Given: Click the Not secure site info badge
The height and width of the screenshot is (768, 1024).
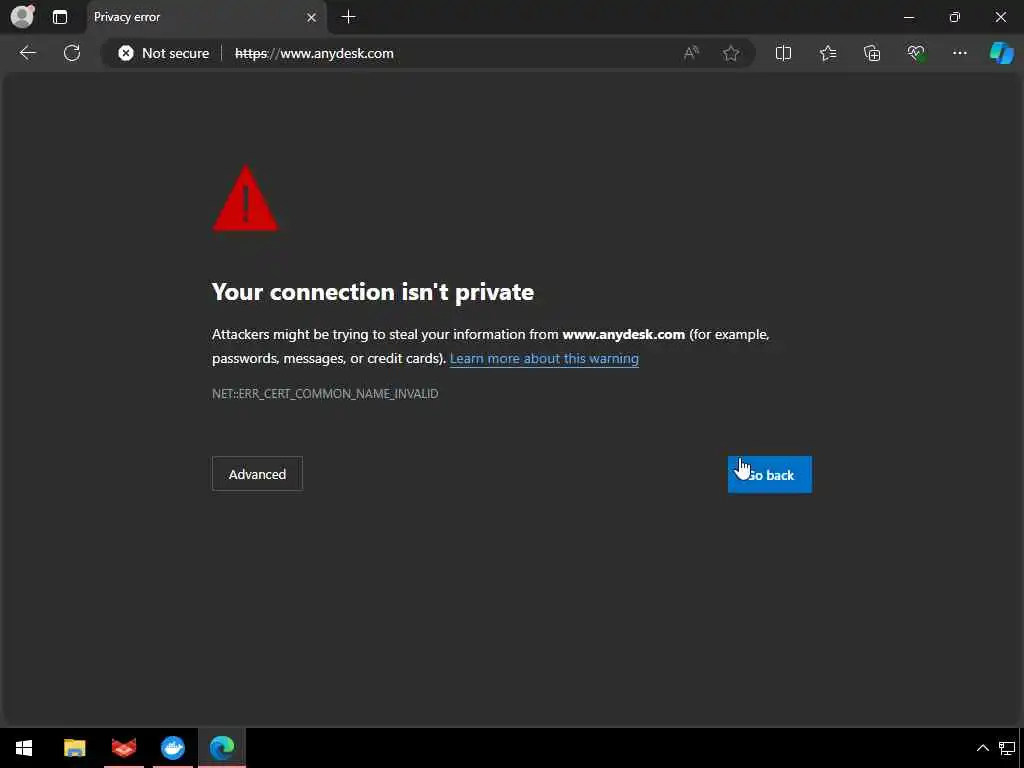Looking at the screenshot, I should (x=164, y=53).
